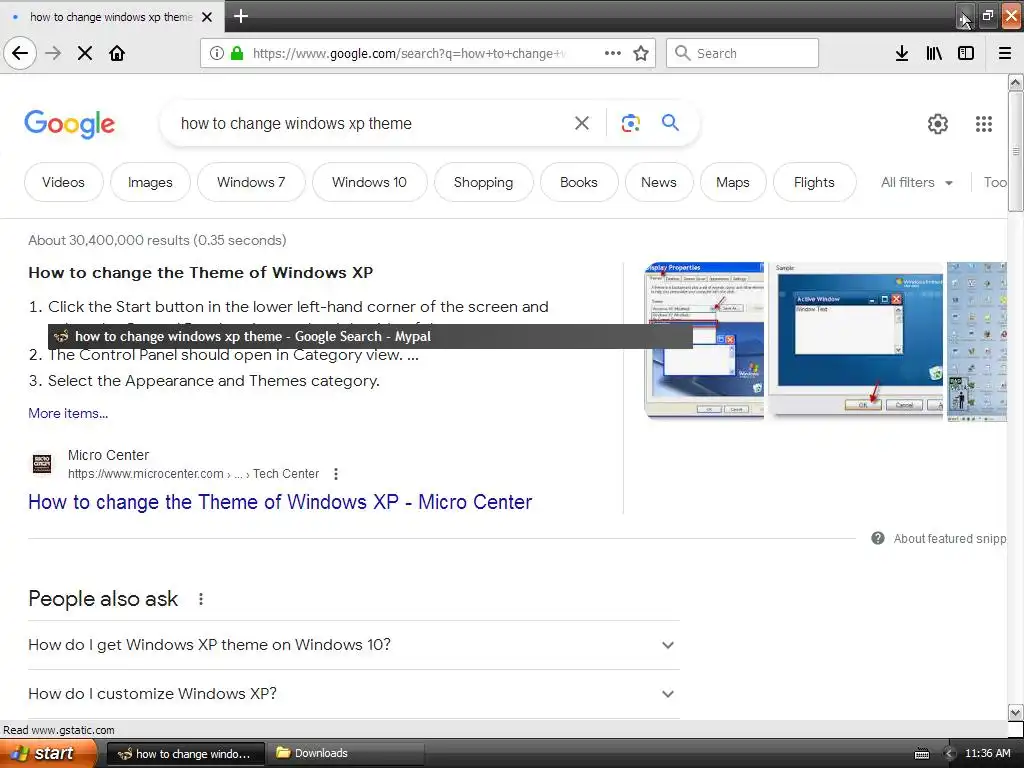
Task: Focus the address bar URL
Action: click(x=409, y=53)
